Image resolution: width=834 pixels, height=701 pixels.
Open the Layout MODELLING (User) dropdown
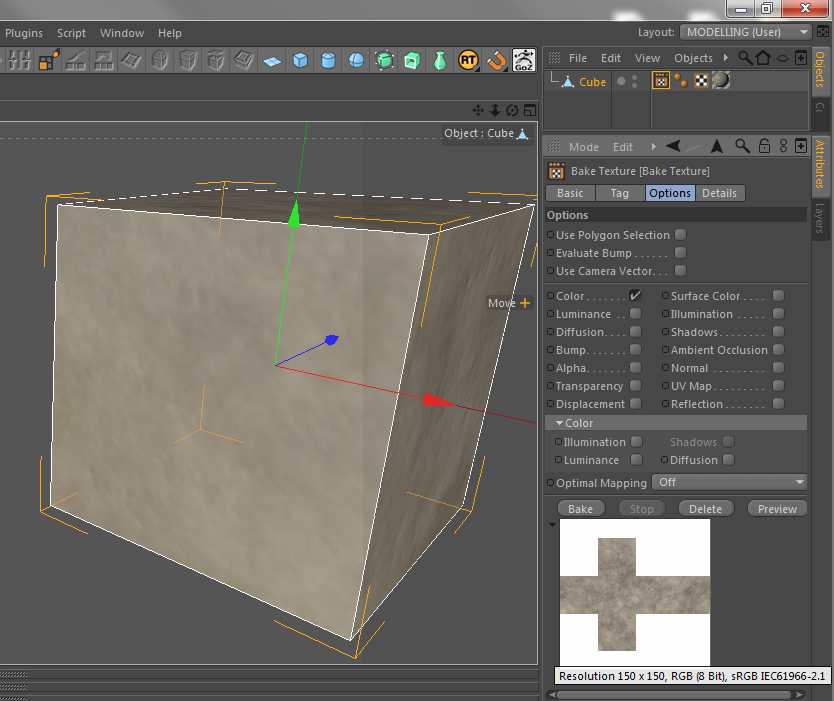point(746,32)
